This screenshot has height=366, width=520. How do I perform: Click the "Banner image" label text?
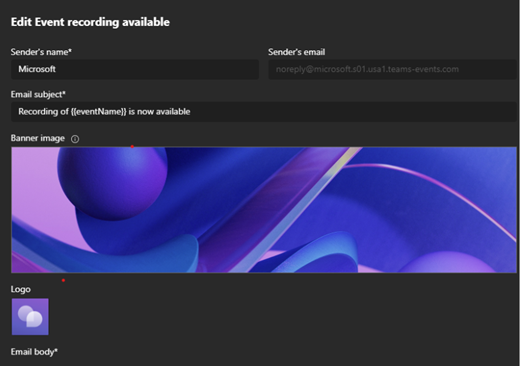pyautogui.click(x=38, y=138)
